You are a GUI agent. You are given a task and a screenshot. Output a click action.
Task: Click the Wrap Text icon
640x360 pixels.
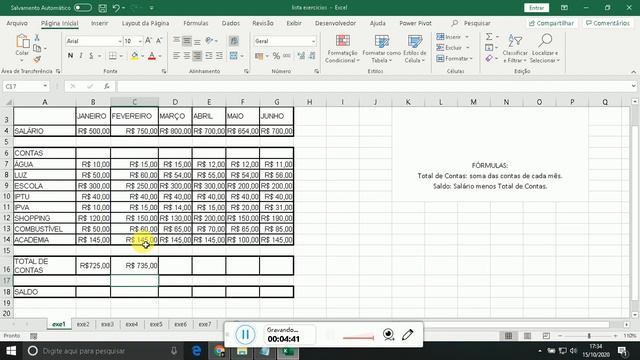(234, 40)
